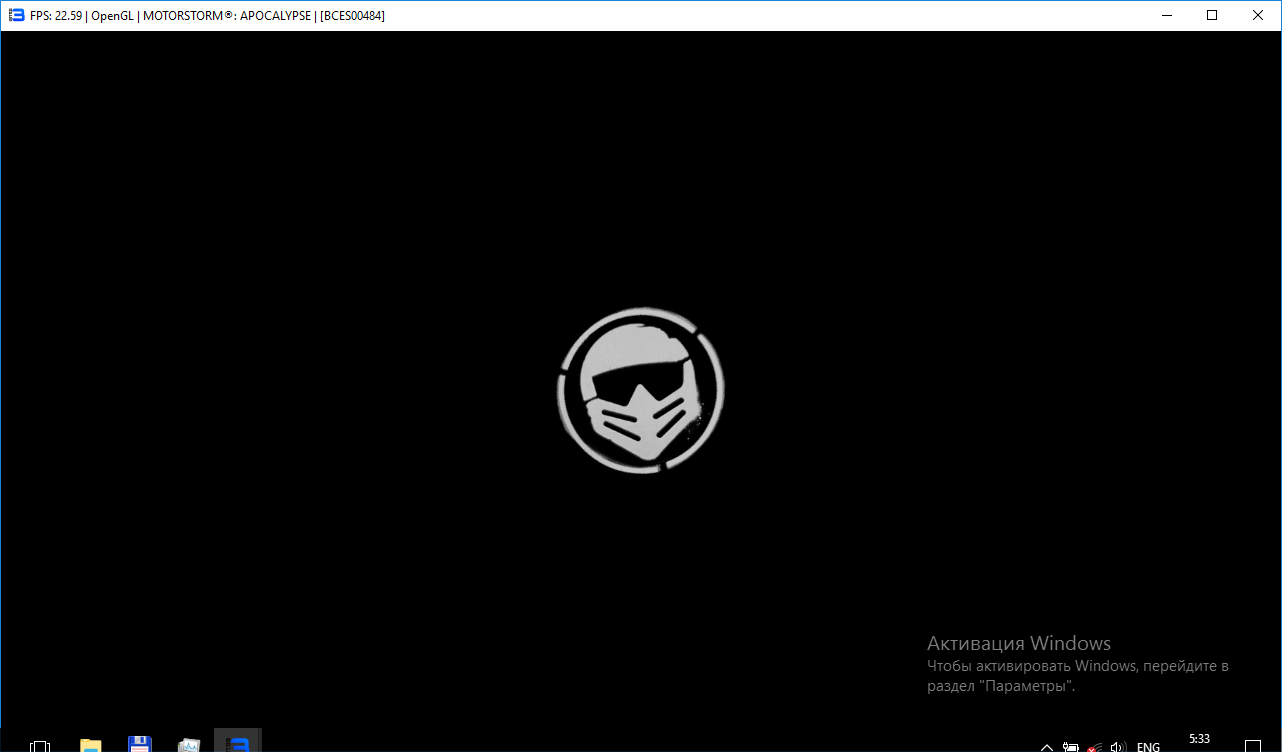Maximize the RPCS3 game window
This screenshot has width=1282, height=752.
tap(1212, 15)
